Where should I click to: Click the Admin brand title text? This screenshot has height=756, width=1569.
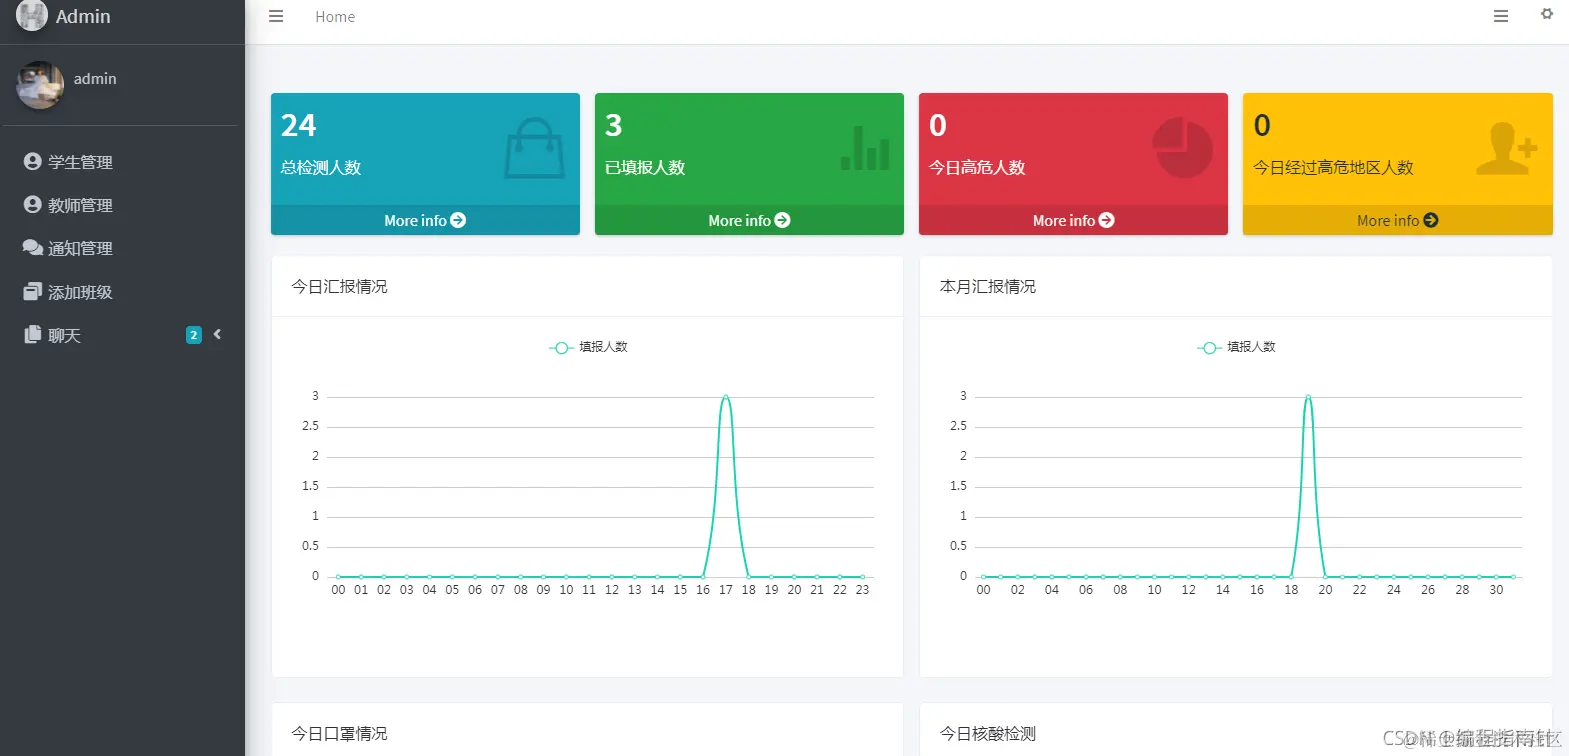(83, 16)
